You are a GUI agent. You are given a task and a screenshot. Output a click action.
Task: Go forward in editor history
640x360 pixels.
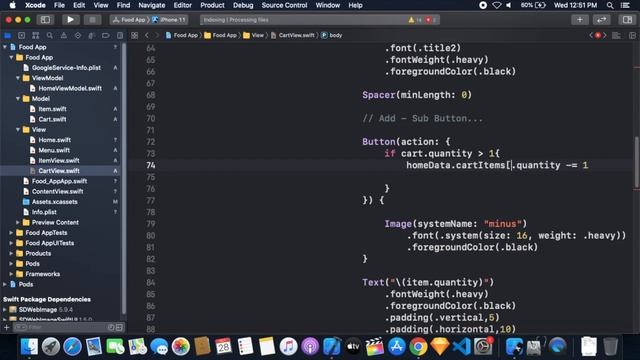click(157, 36)
